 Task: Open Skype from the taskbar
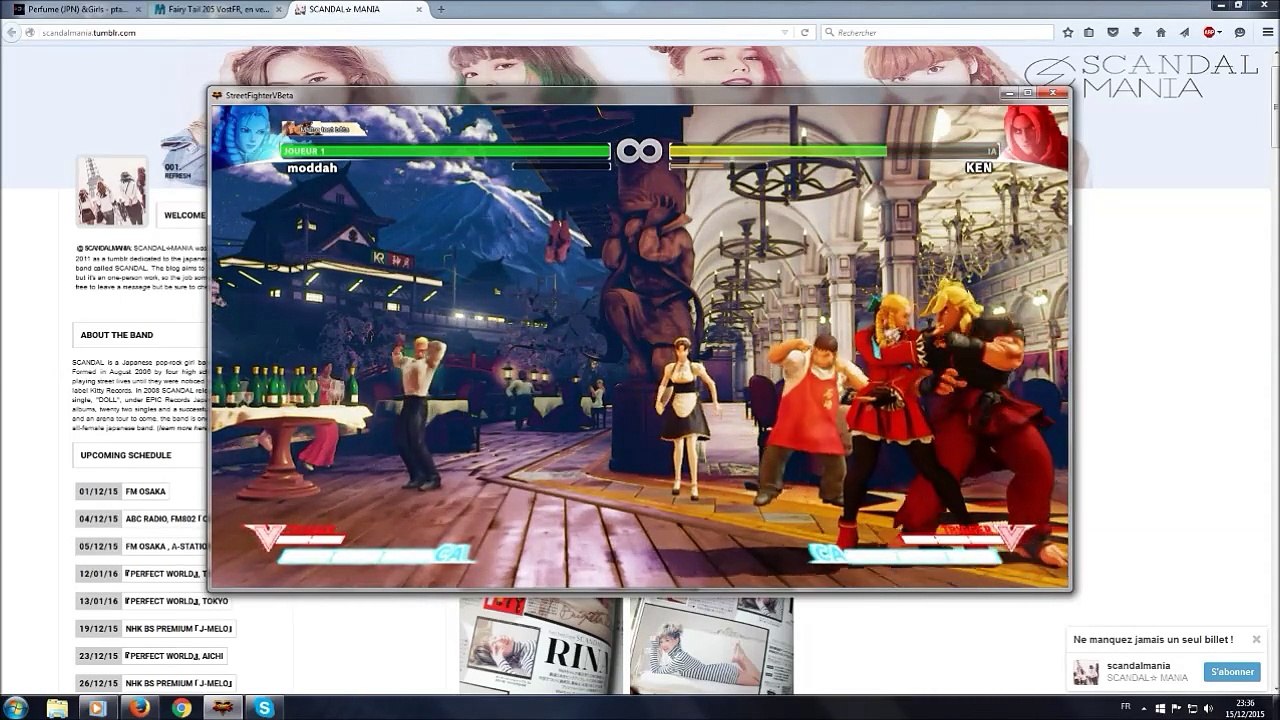[264, 708]
